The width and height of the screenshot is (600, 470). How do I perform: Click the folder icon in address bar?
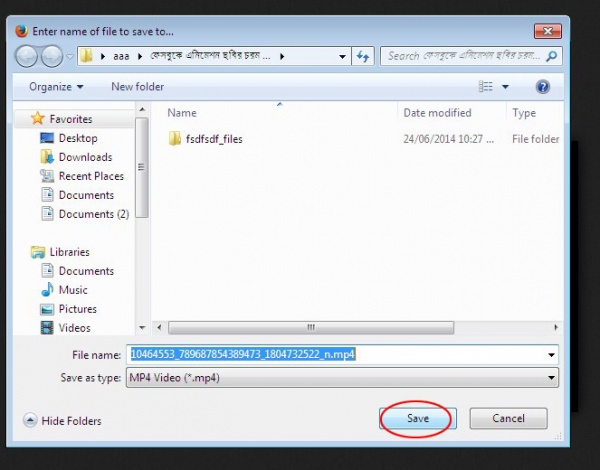(x=86, y=56)
